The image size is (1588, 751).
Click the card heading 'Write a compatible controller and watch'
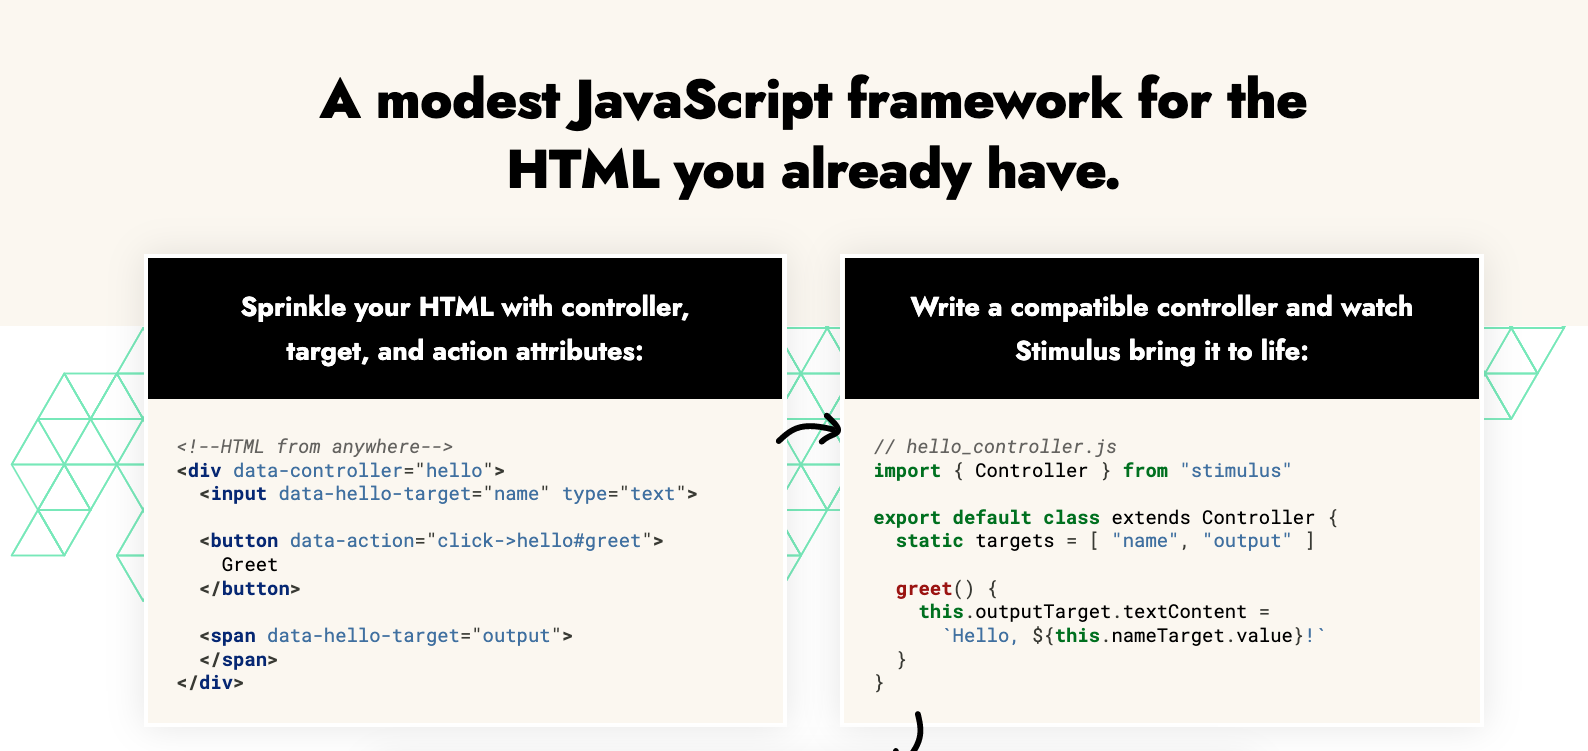coord(1162,307)
